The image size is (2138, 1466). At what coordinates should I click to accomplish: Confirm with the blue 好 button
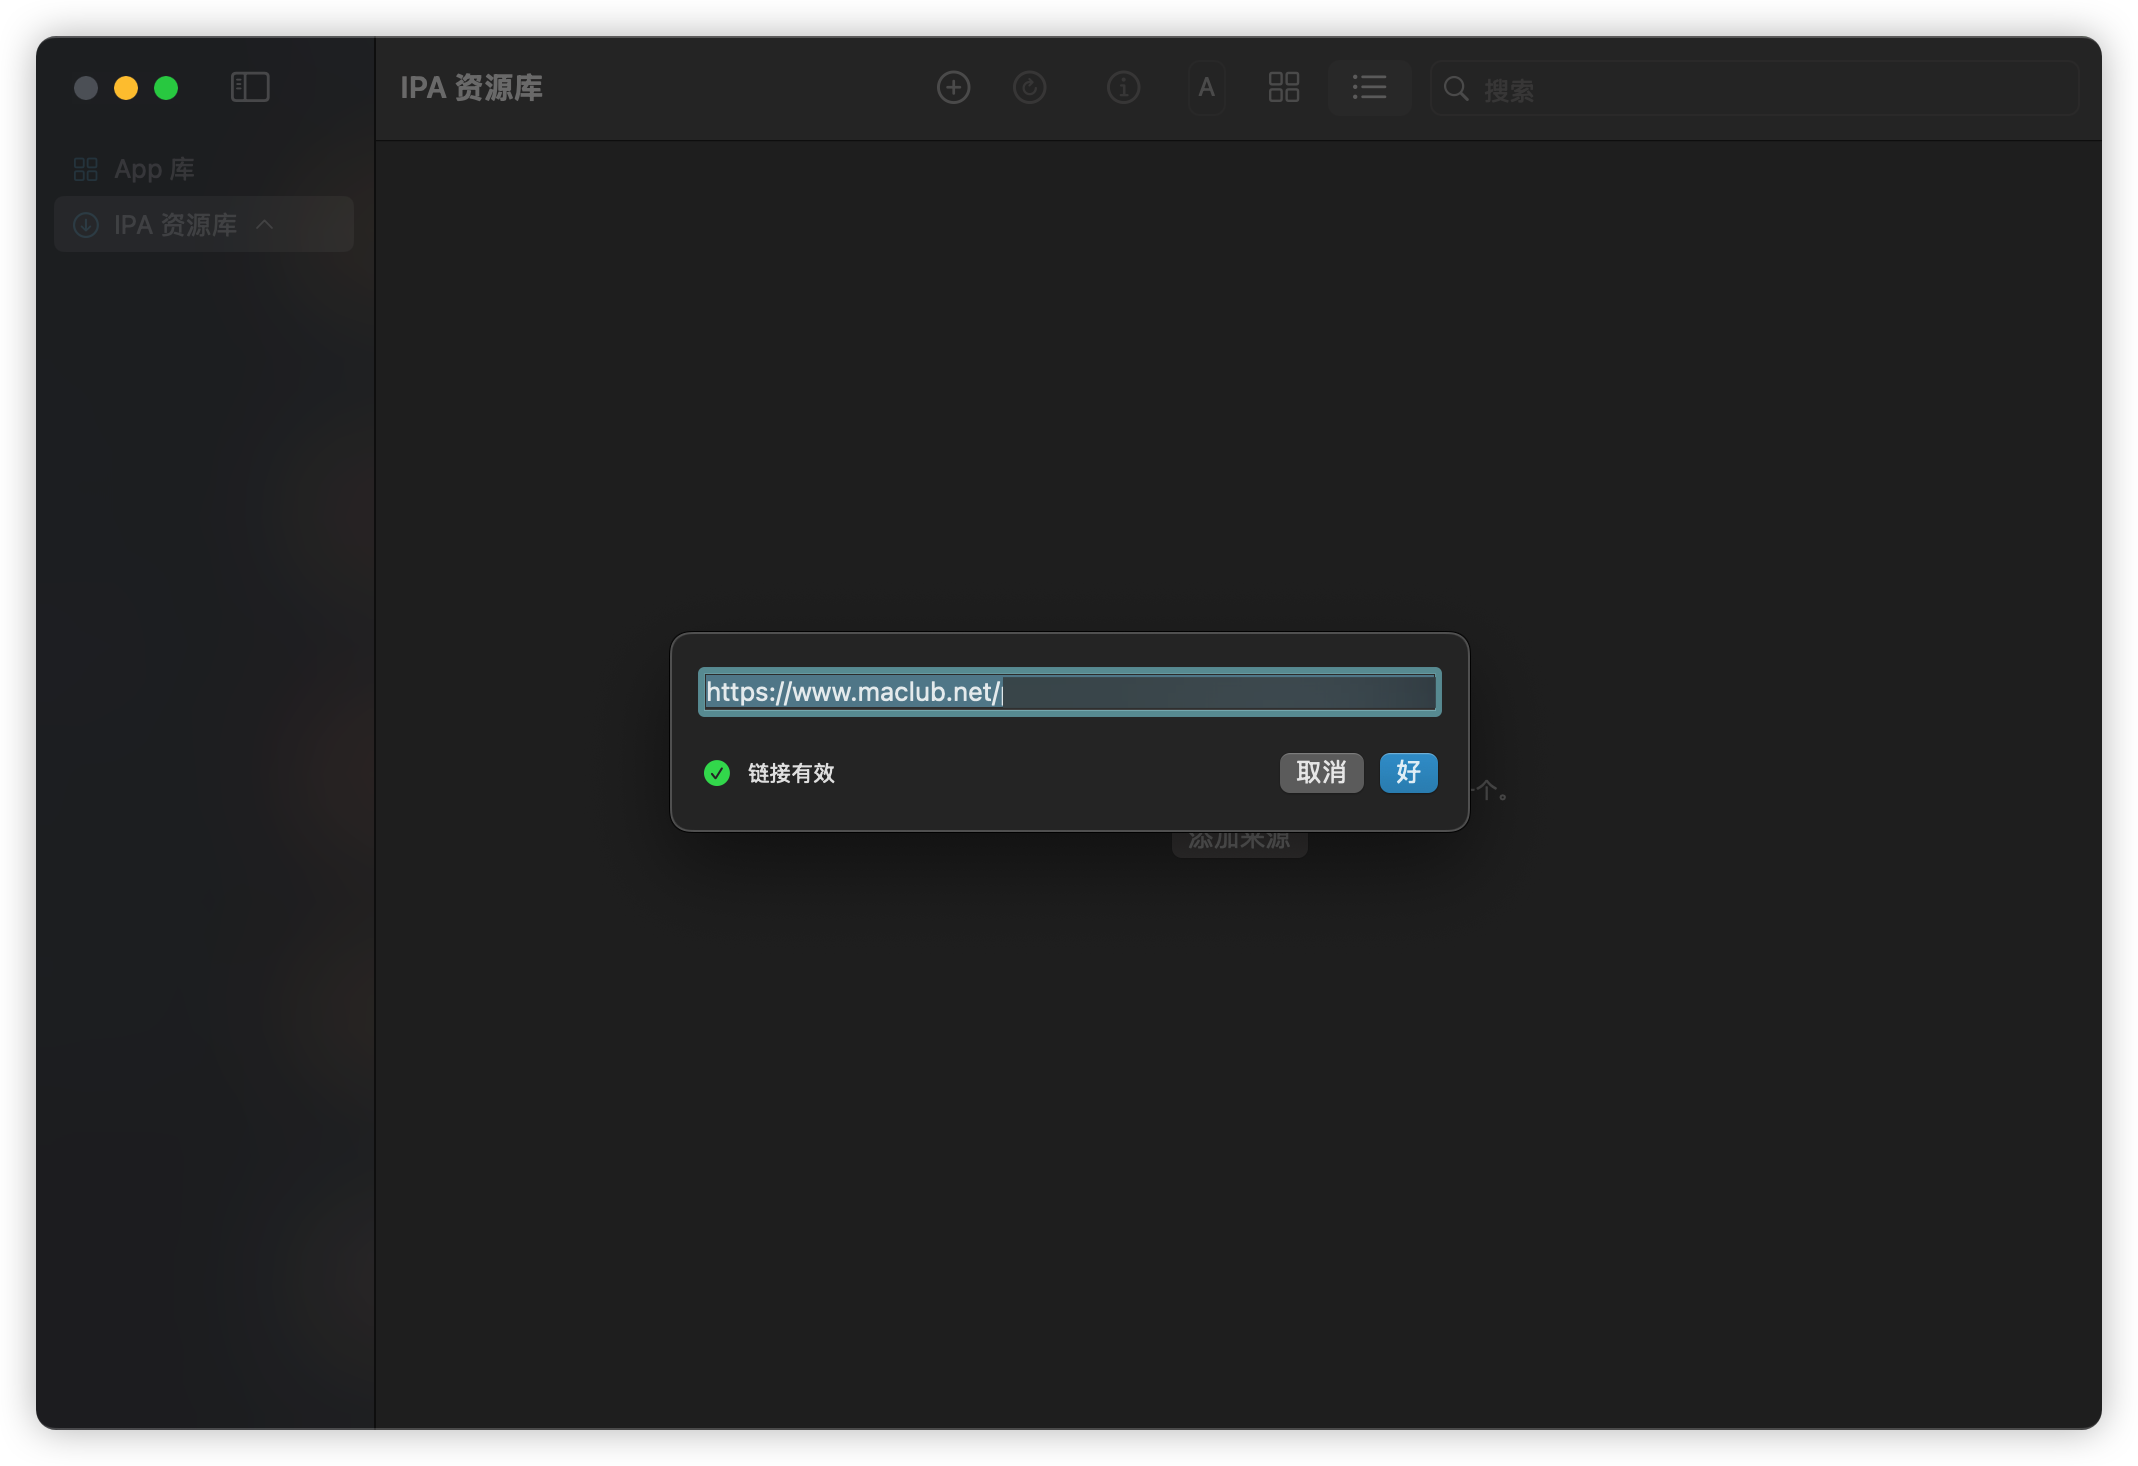[x=1407, y=773]
